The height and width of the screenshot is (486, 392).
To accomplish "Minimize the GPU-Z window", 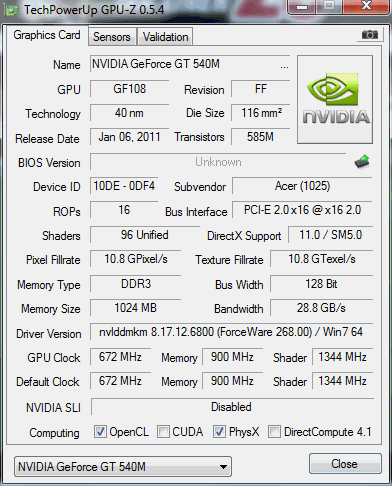I will [x=302, y=7].
